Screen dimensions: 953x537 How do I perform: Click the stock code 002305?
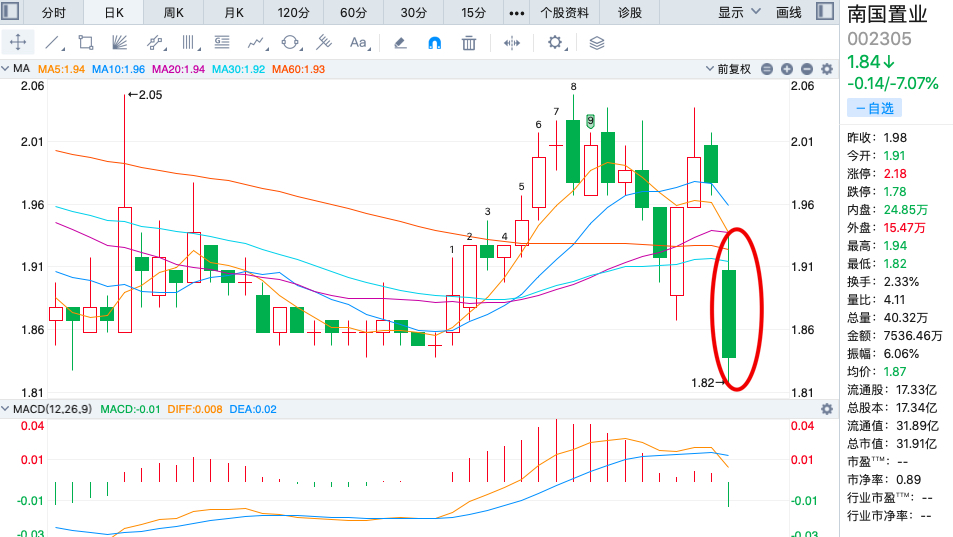tap(879, 39)
